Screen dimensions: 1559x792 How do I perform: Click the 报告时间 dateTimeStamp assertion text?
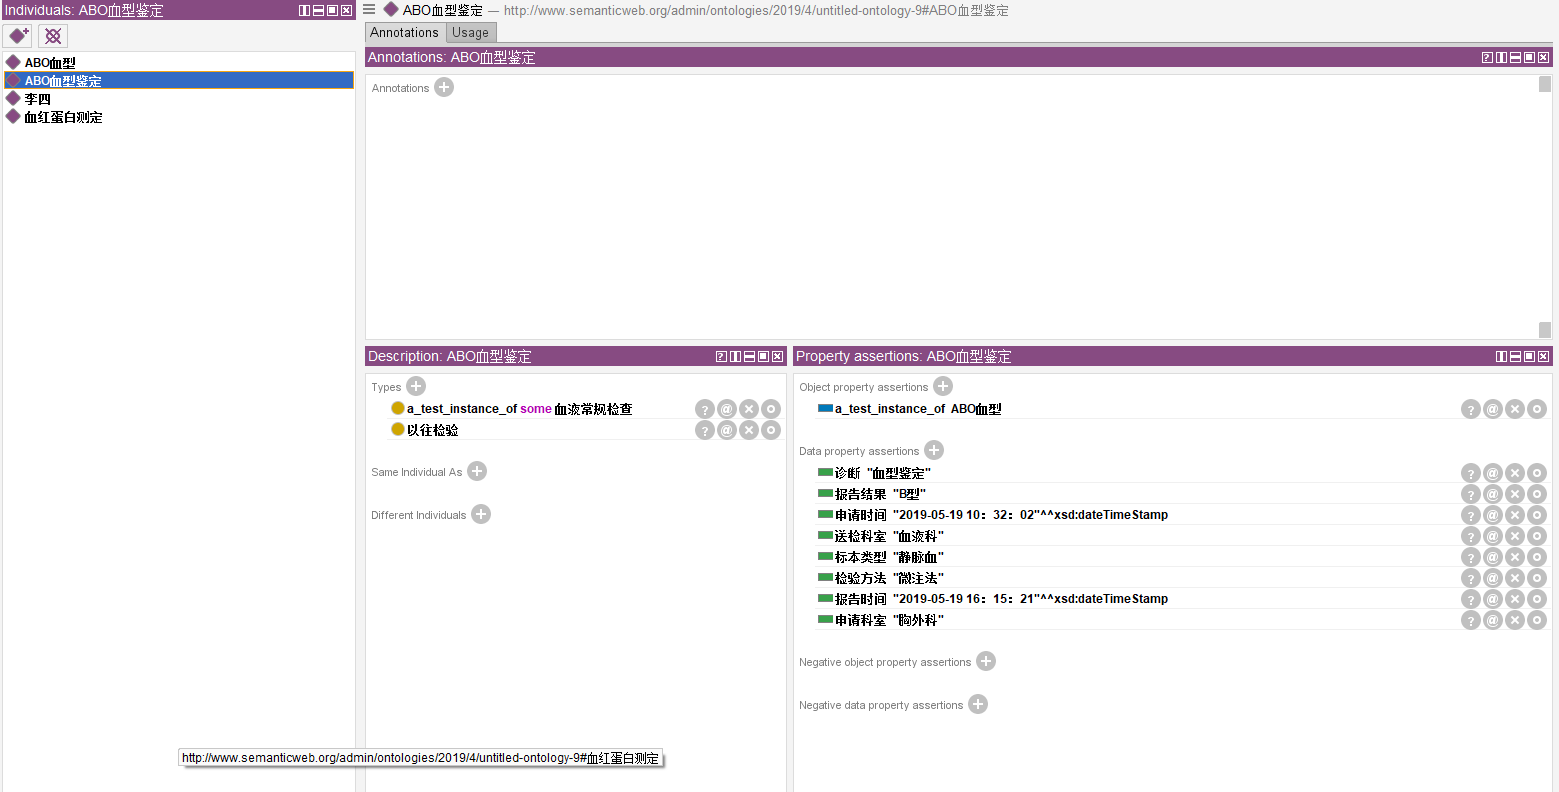pyautogui.click(x=1001, y=599)
